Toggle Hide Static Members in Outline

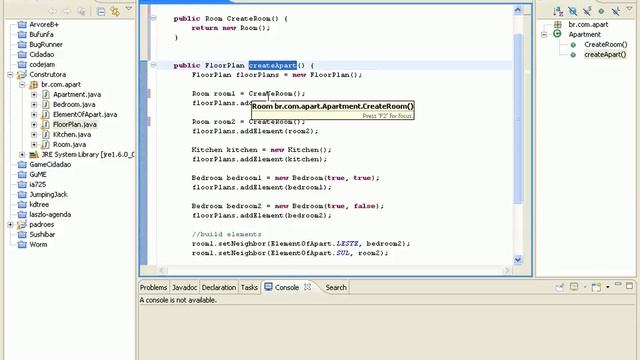pos(587,11)
